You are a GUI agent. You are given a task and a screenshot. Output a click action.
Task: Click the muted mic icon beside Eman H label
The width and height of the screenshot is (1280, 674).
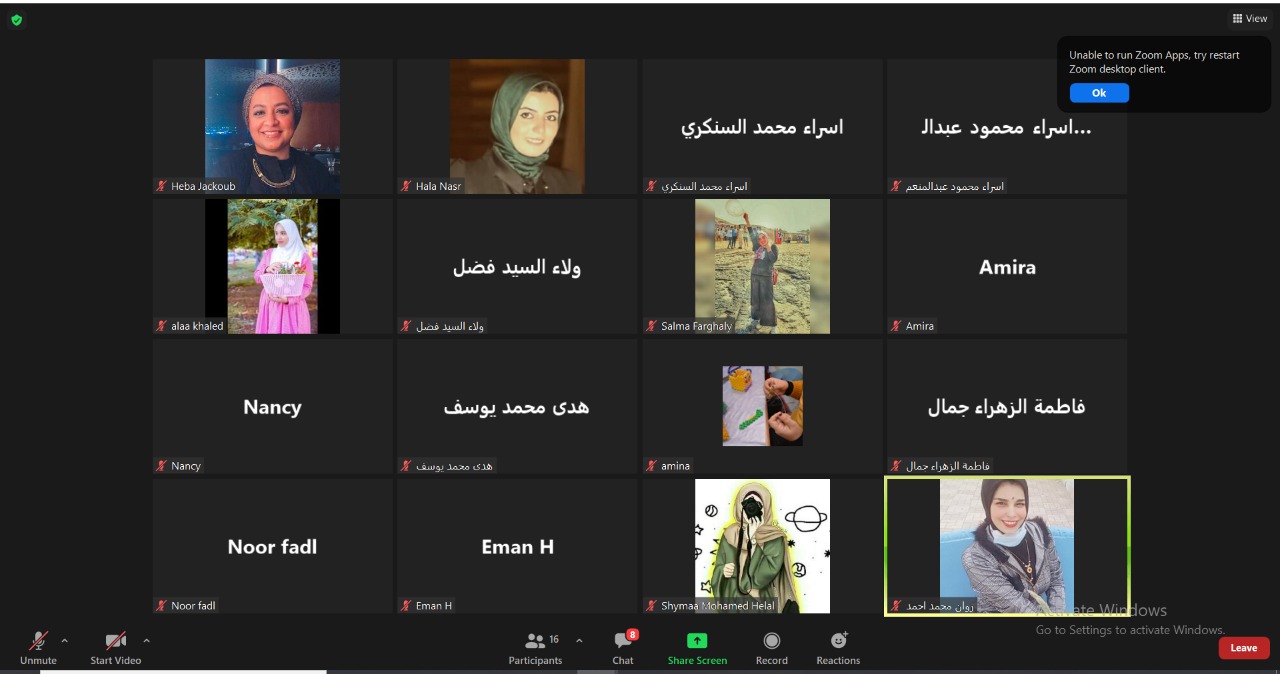[406, 606]
